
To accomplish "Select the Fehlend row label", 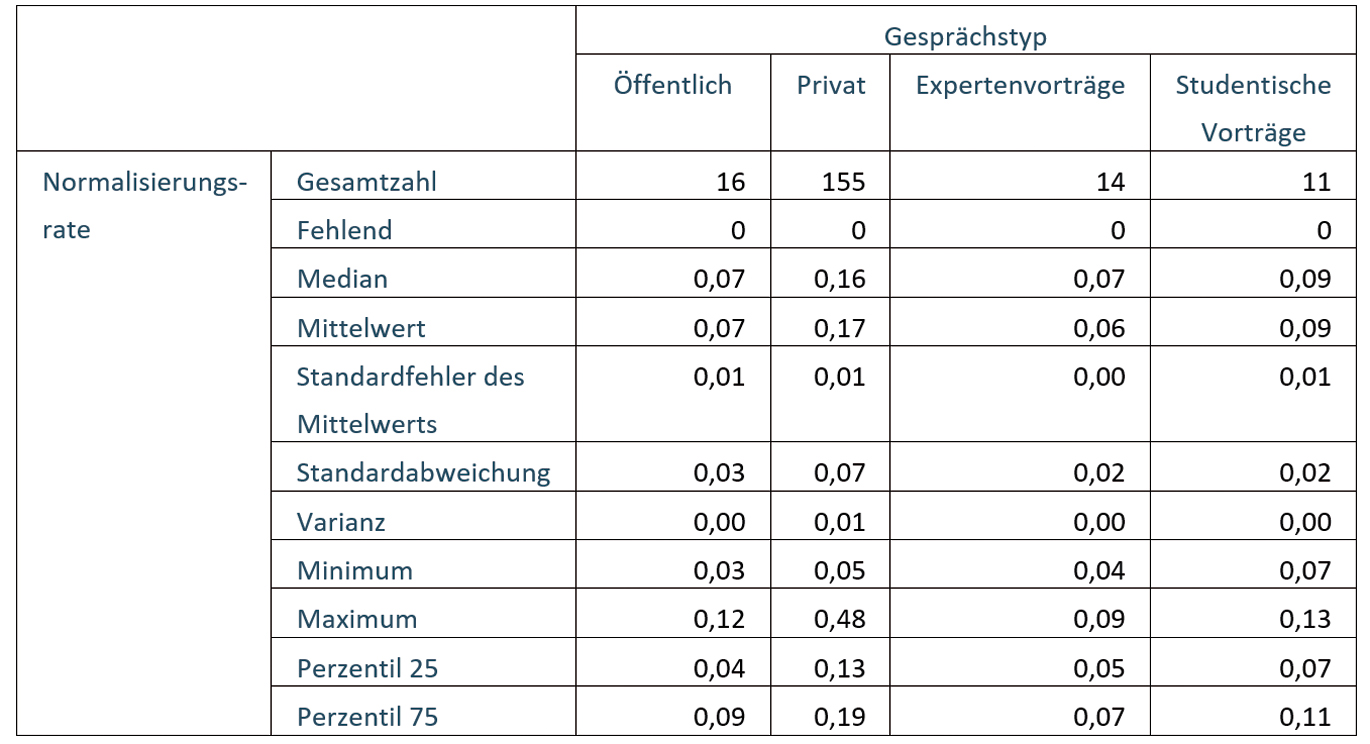I will [x=344, y=230].
